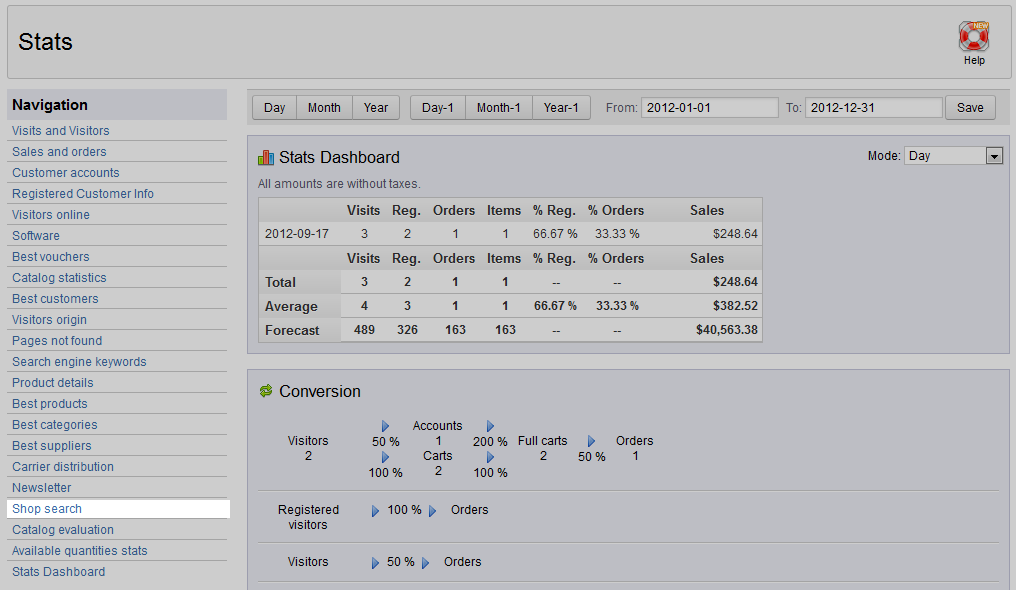Click the Average row label
The image size is (1016, 590).
291,306
